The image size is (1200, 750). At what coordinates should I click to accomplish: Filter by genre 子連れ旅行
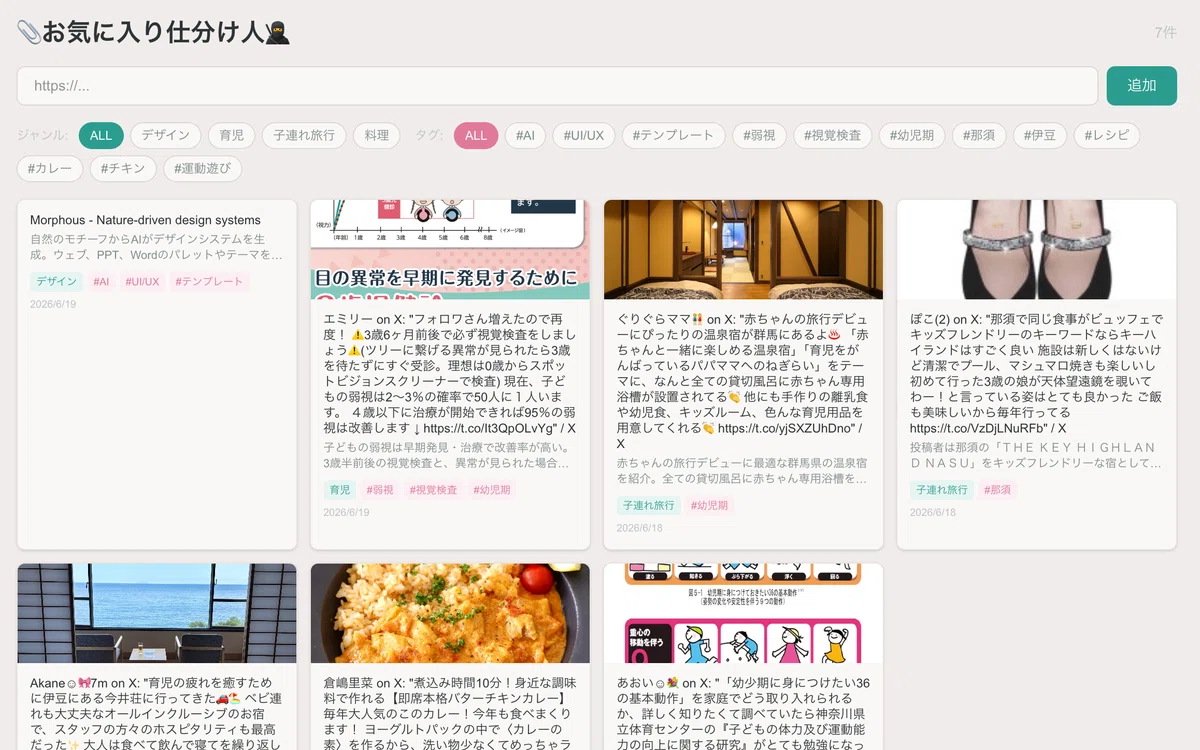[x=305, y=135]
